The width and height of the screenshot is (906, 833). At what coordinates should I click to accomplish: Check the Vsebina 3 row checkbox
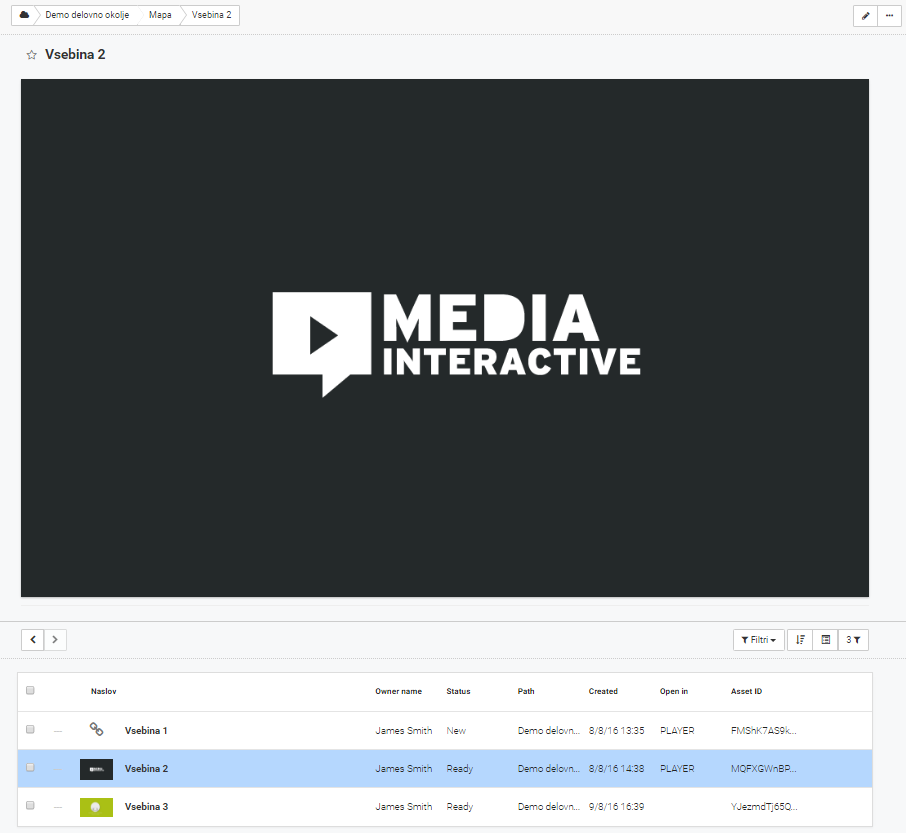click(x=30, y=806)
